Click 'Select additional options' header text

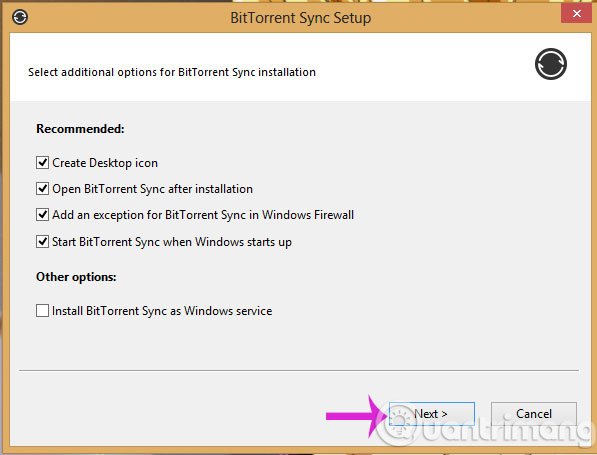pos(172,72)
